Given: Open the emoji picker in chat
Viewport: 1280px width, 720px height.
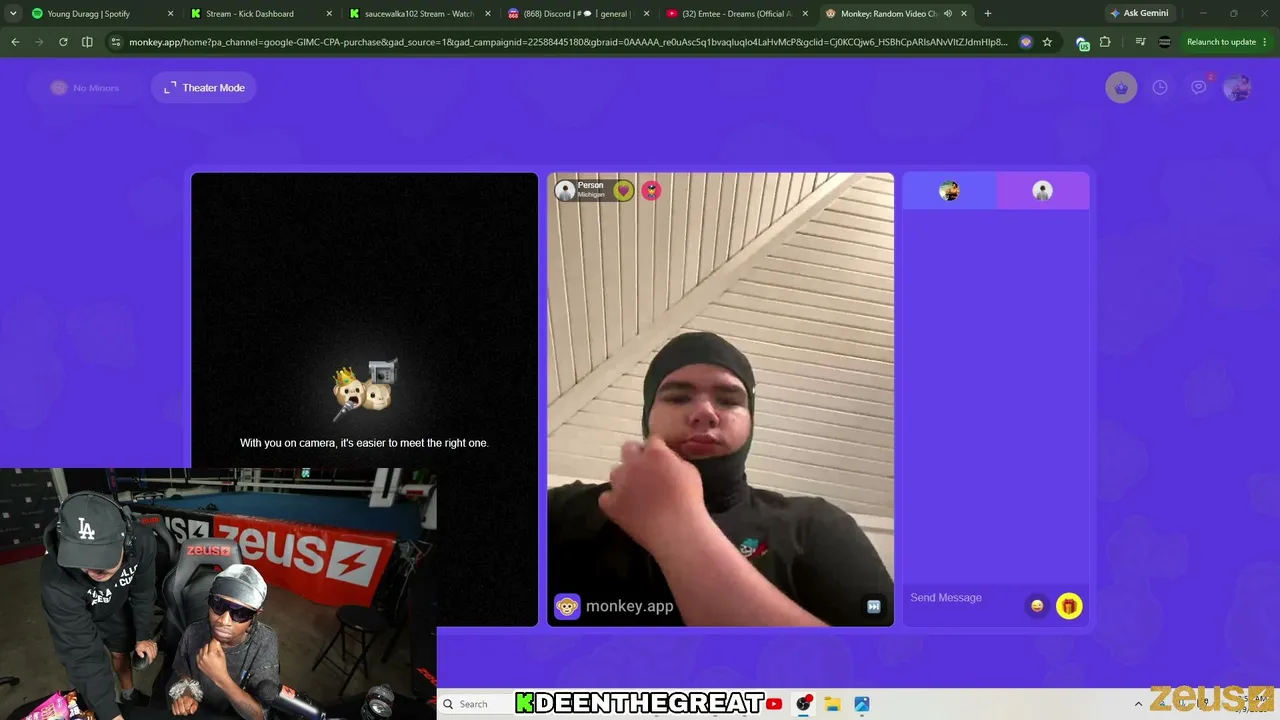Looking at the screenshot, I should coord(1038,606).
